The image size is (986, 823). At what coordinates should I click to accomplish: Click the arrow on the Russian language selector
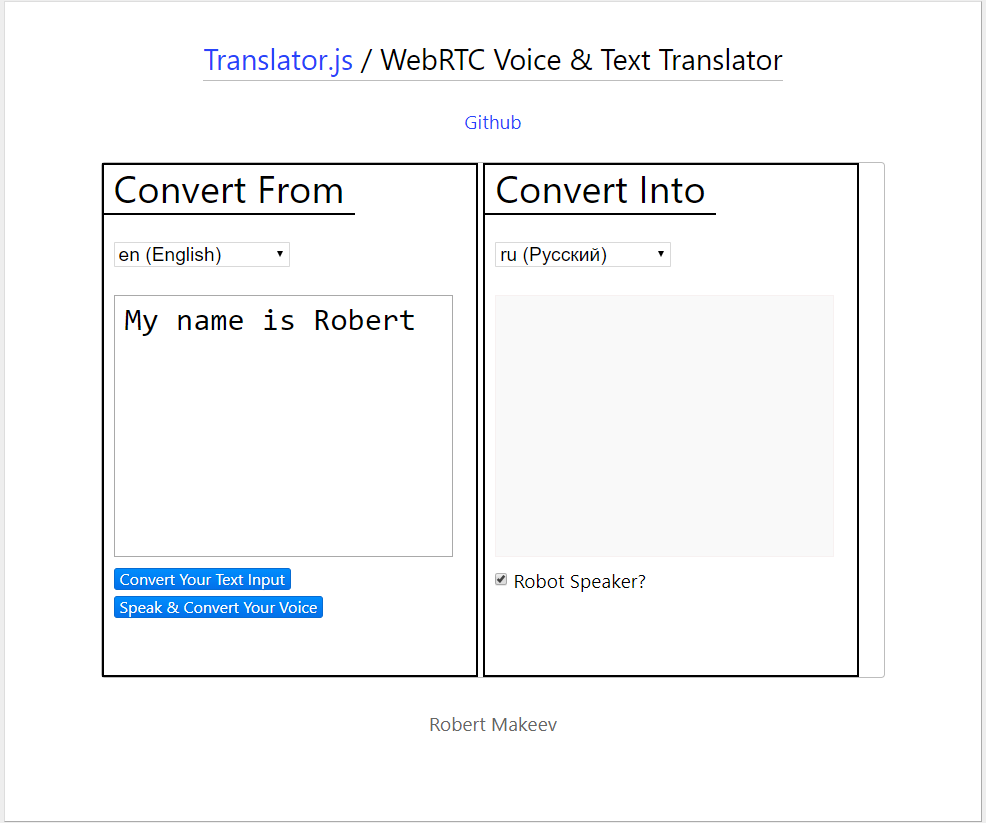click(x=661, y=255)
